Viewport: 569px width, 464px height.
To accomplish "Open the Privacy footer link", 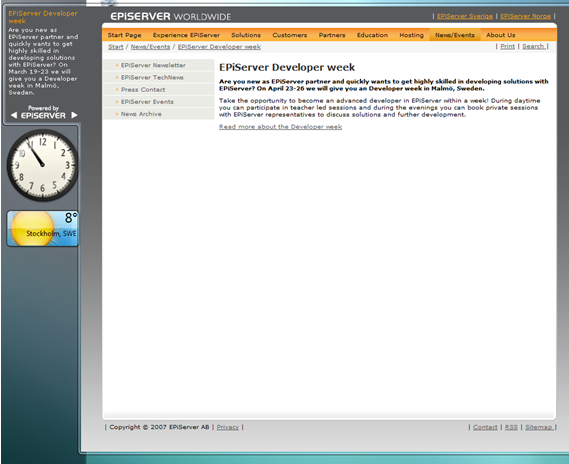I will (228, 427).
